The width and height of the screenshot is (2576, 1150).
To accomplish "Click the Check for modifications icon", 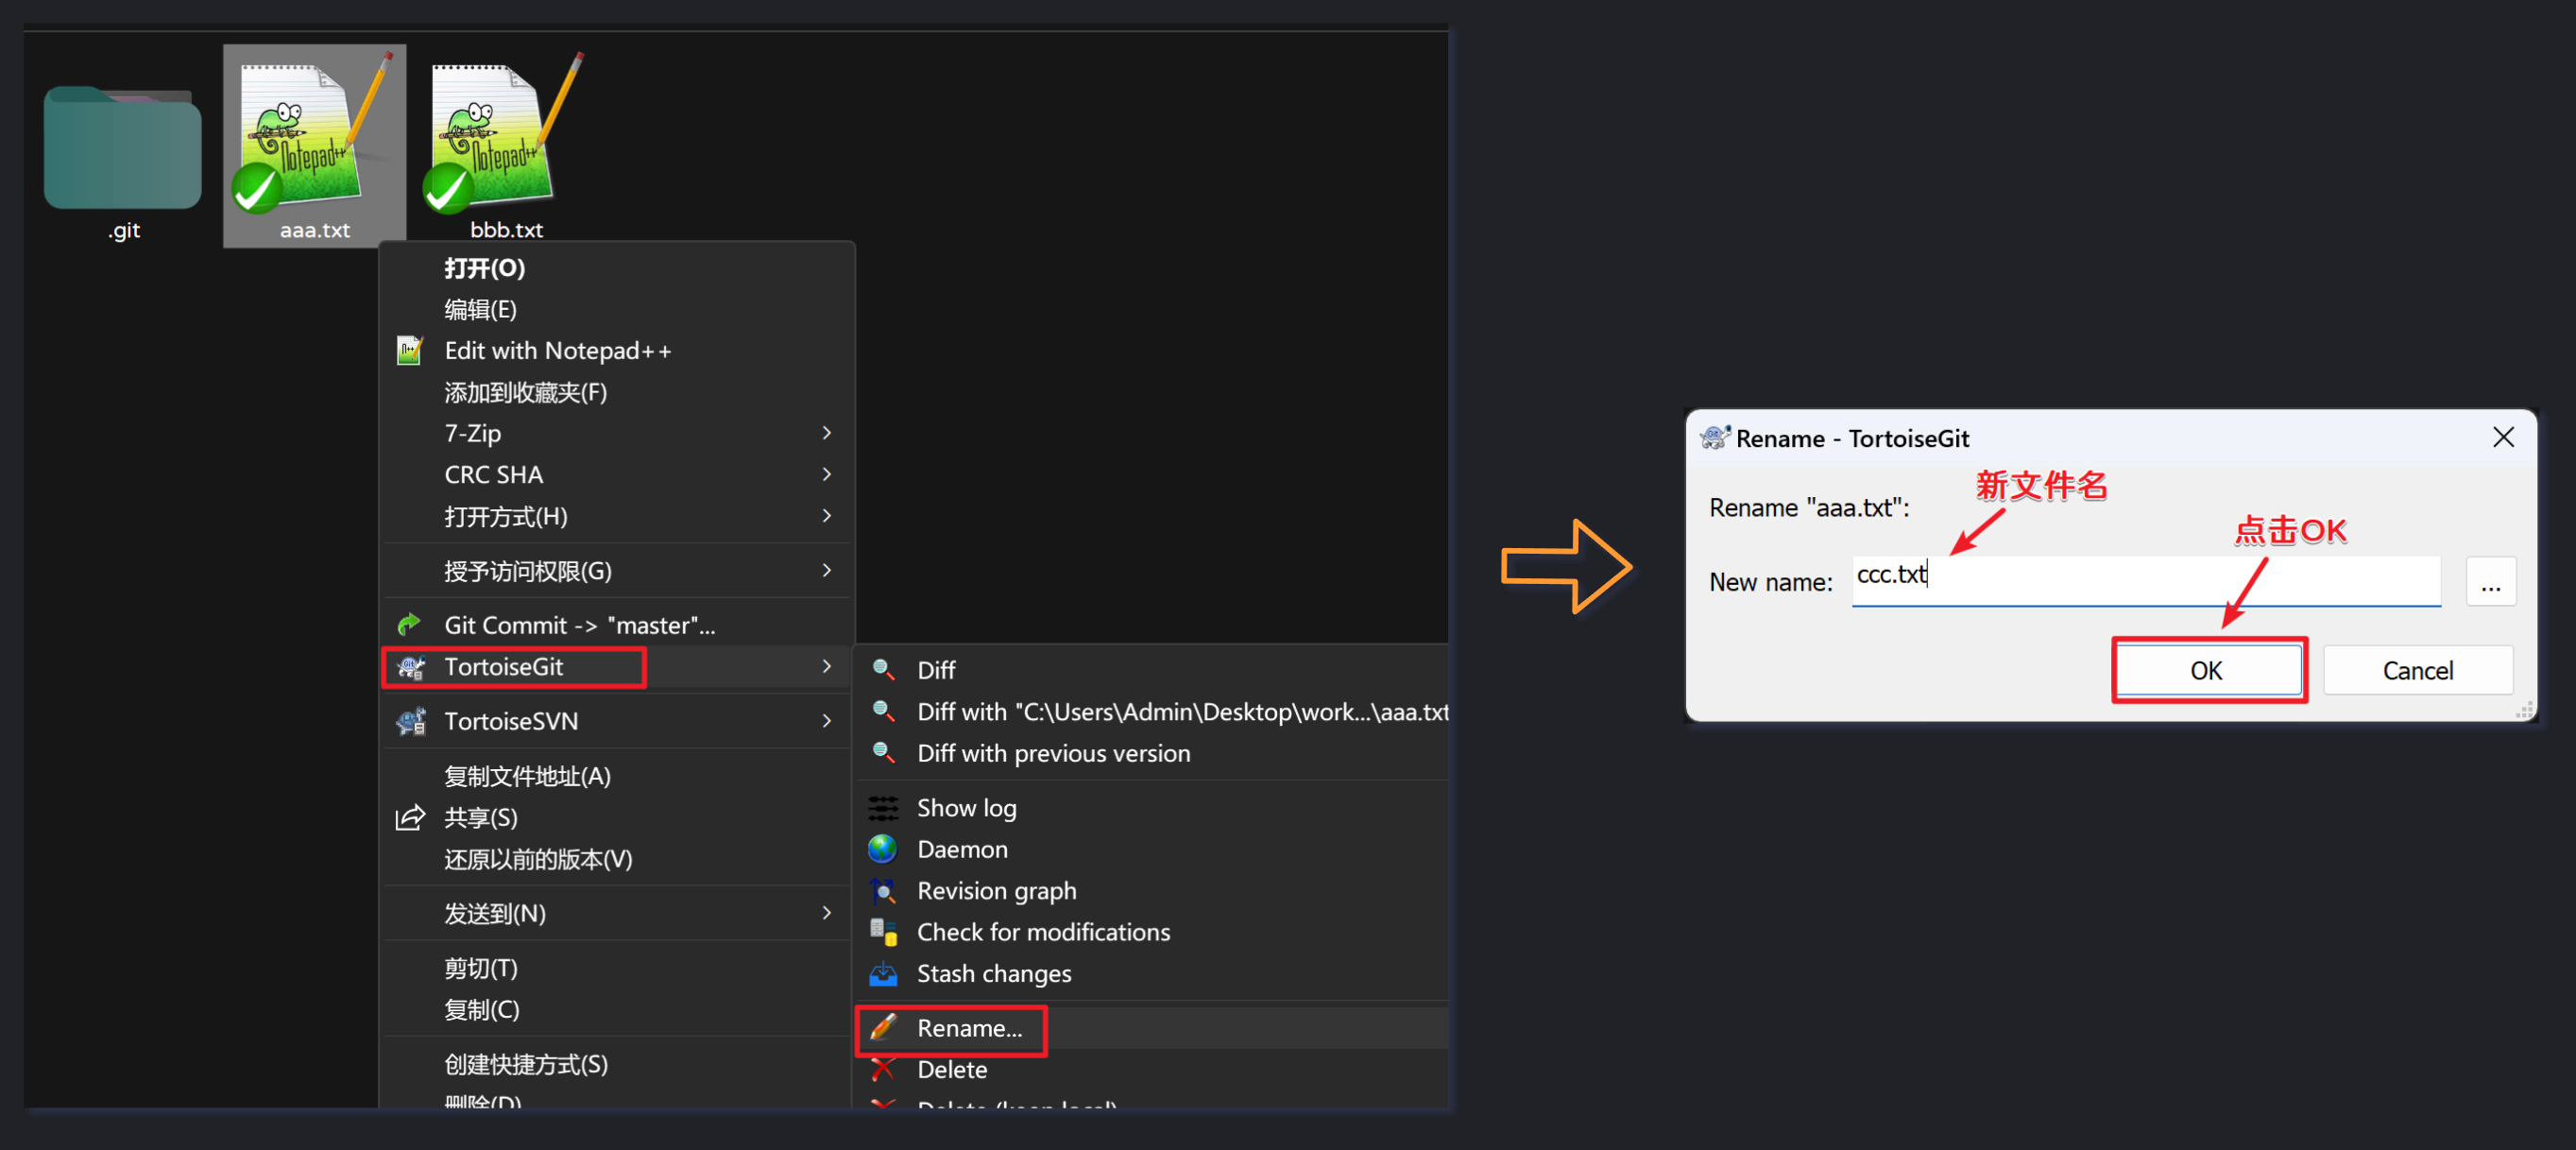I will tap(883, 932).
